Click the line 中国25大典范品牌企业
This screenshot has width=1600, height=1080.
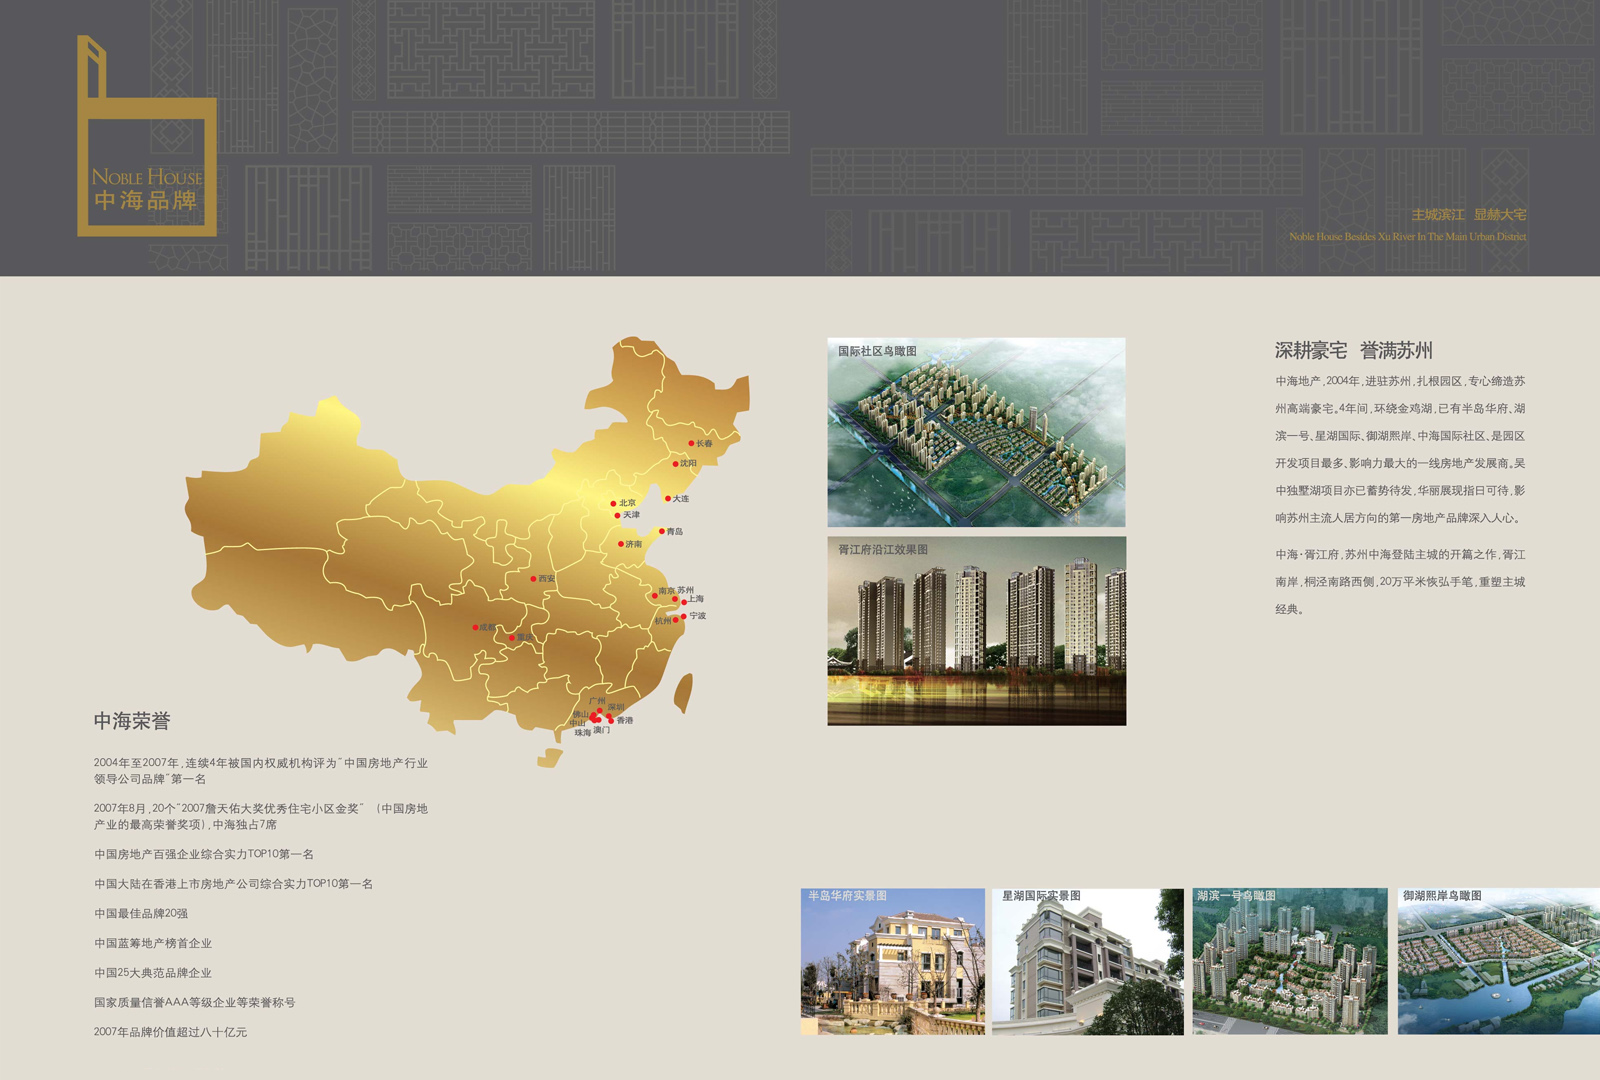(x=153, y=972)
